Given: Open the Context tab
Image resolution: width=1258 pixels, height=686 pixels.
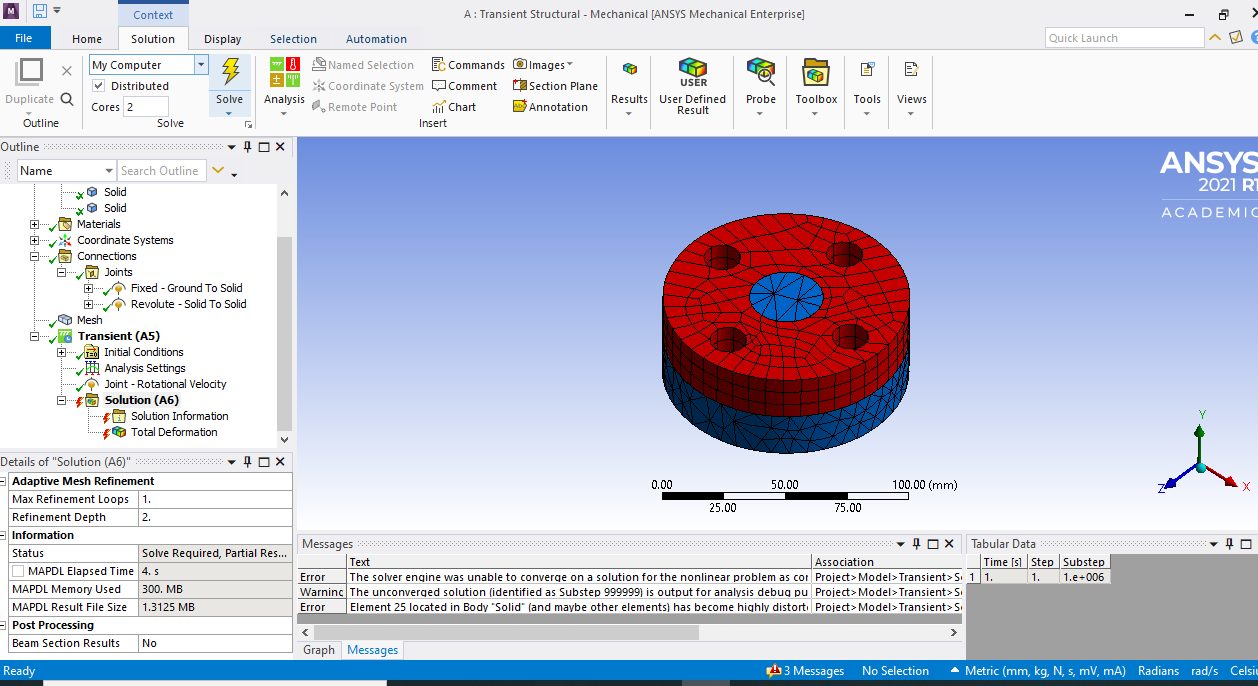Looking at the screenshot, I should coord(153,15).
